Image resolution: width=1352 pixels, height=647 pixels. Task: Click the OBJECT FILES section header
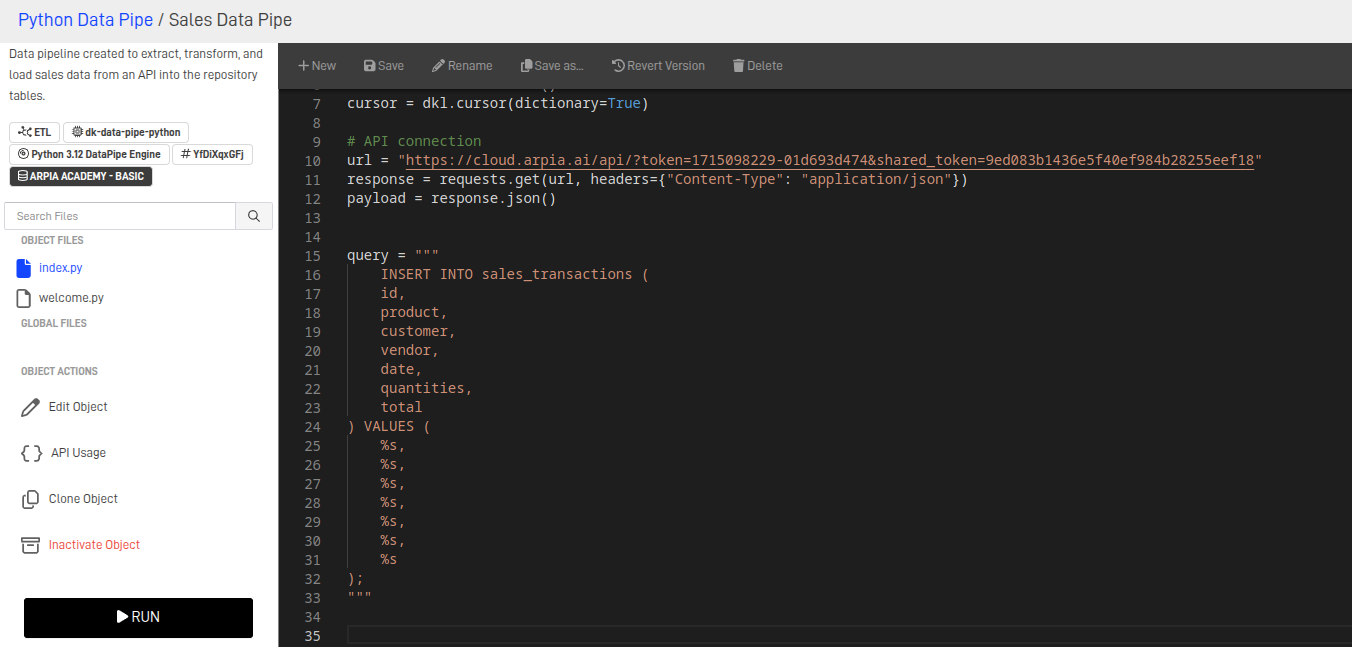[x=52, y=240]
